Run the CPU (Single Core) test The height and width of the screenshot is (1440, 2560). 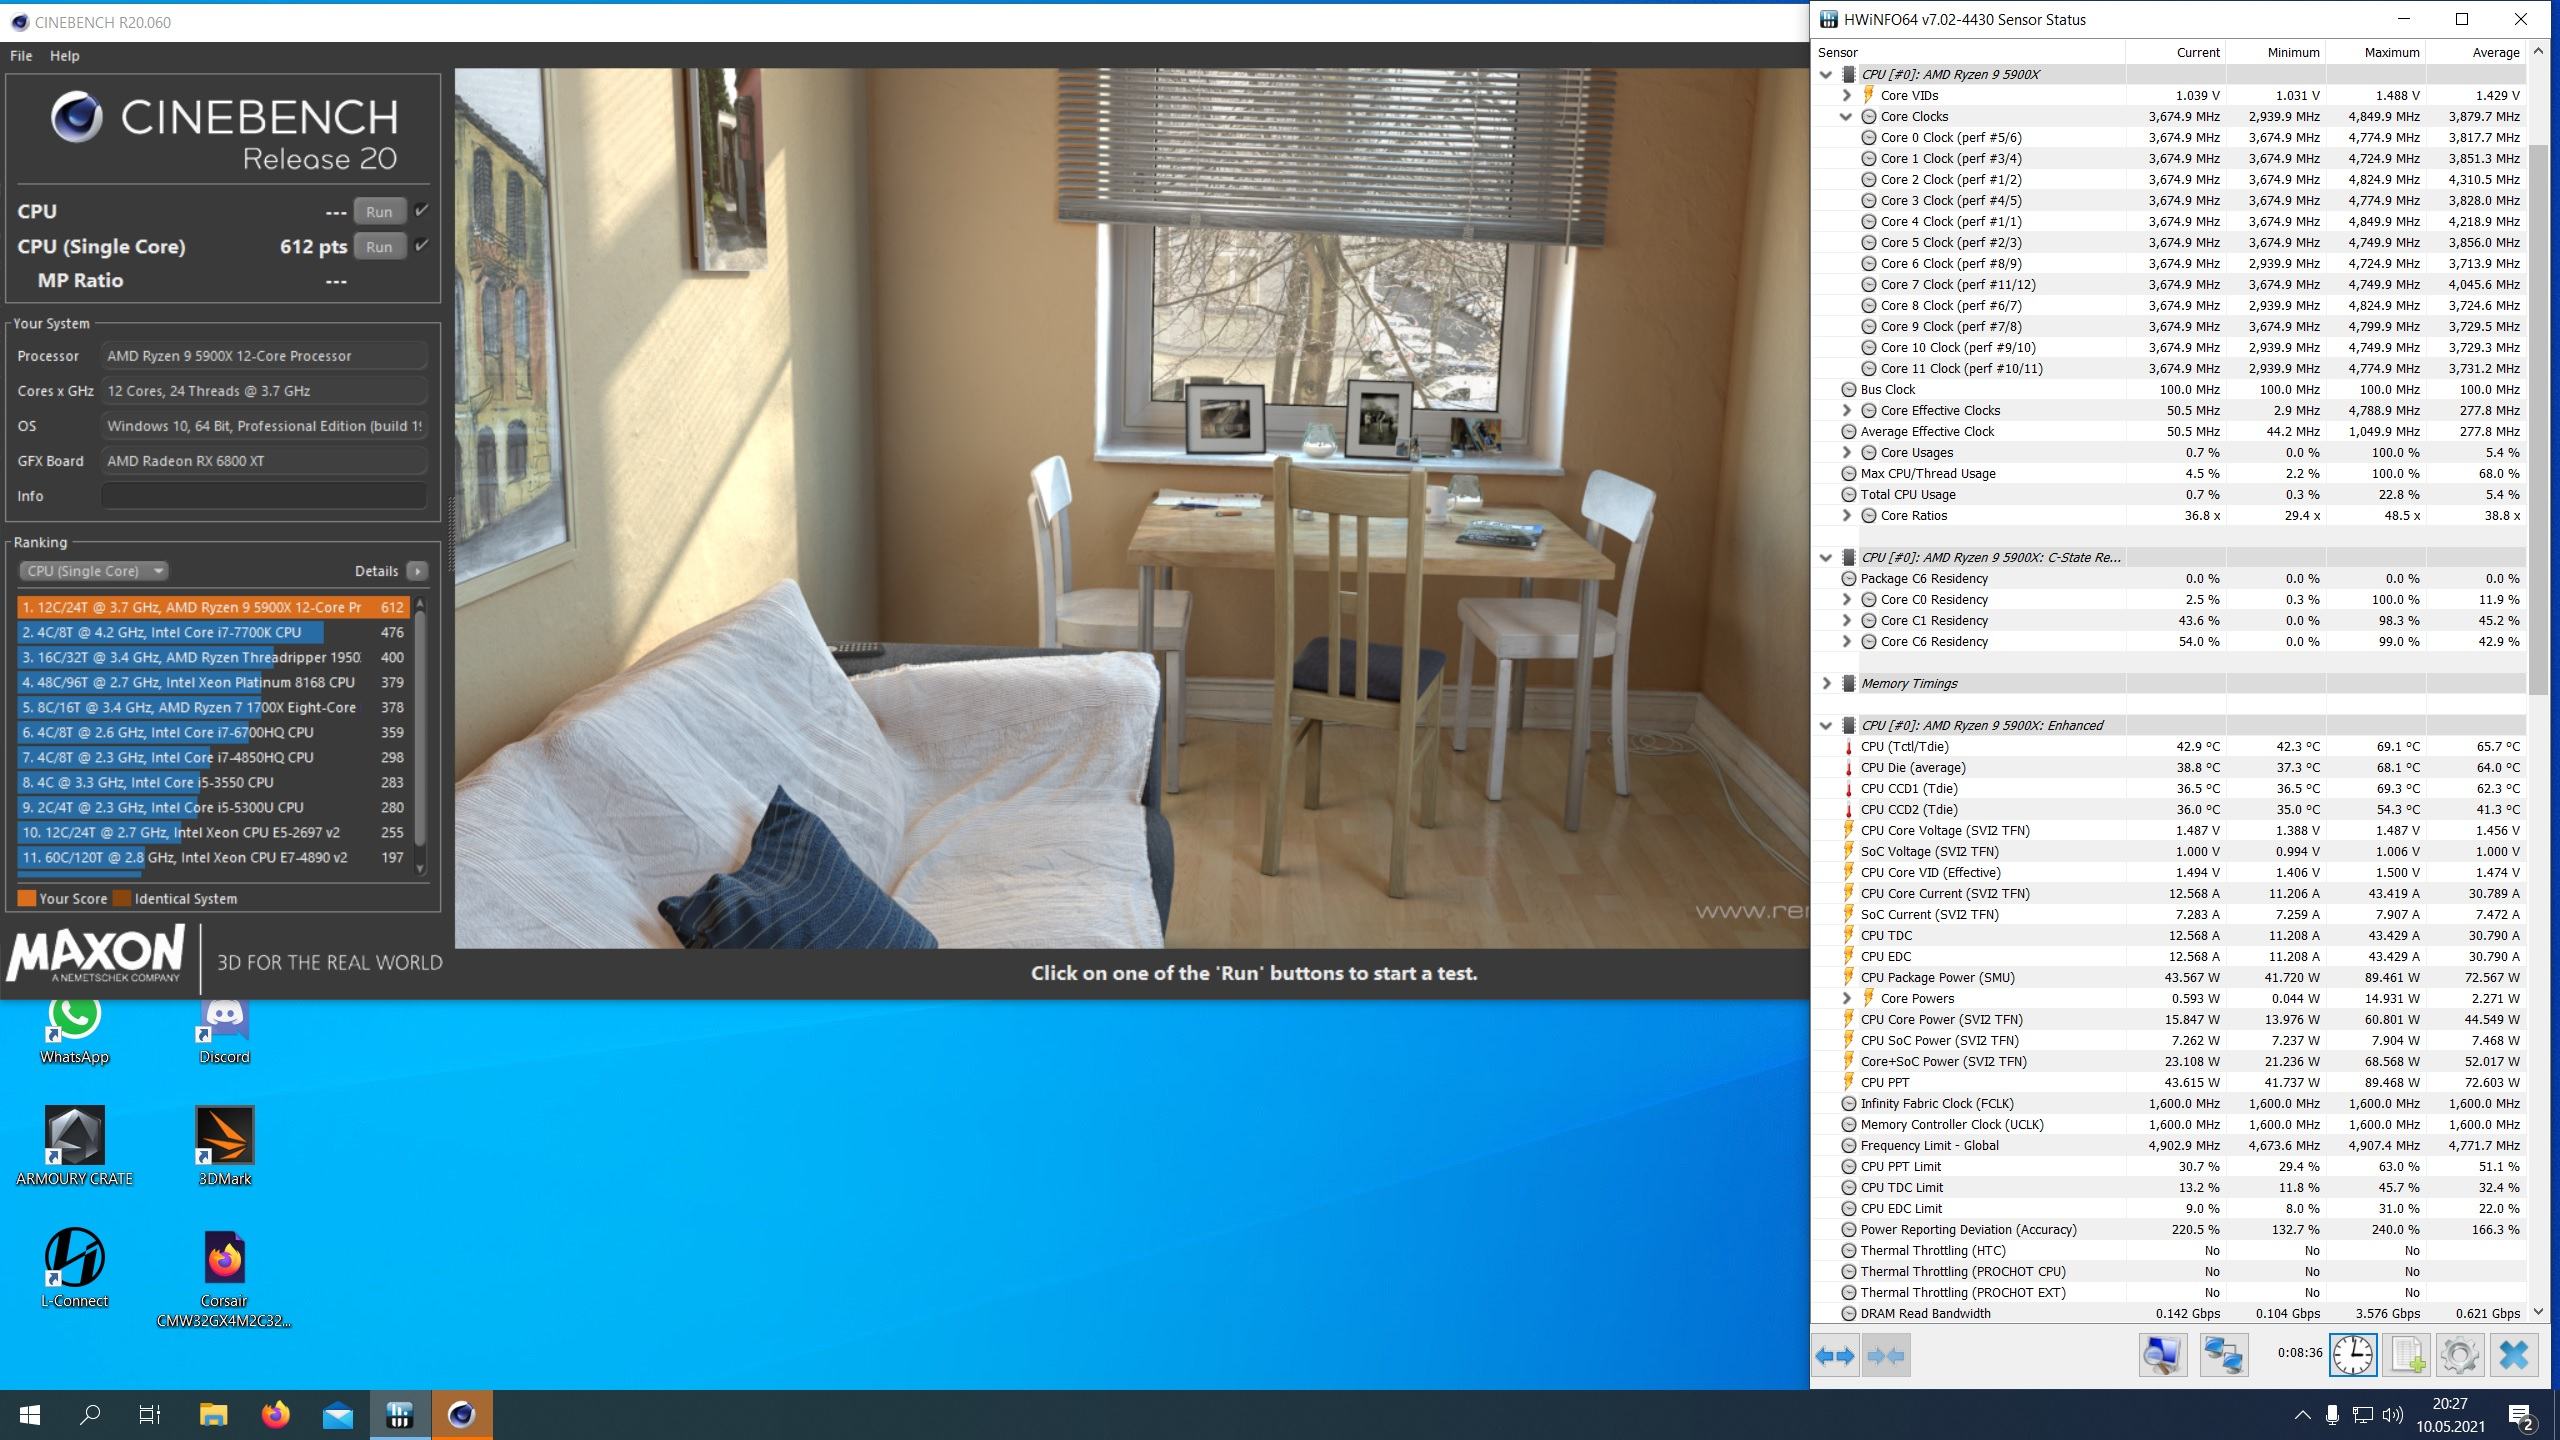[379, 246]
